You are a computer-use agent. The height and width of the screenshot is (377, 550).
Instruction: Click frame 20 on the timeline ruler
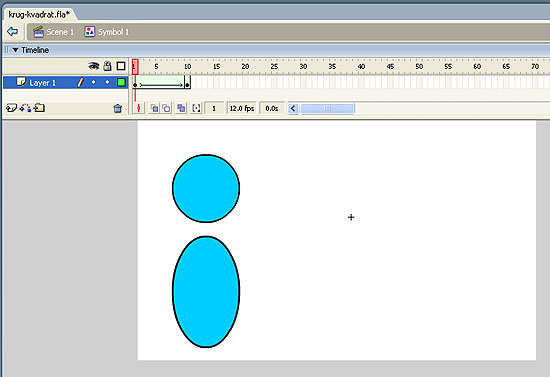tap(245, 66)
